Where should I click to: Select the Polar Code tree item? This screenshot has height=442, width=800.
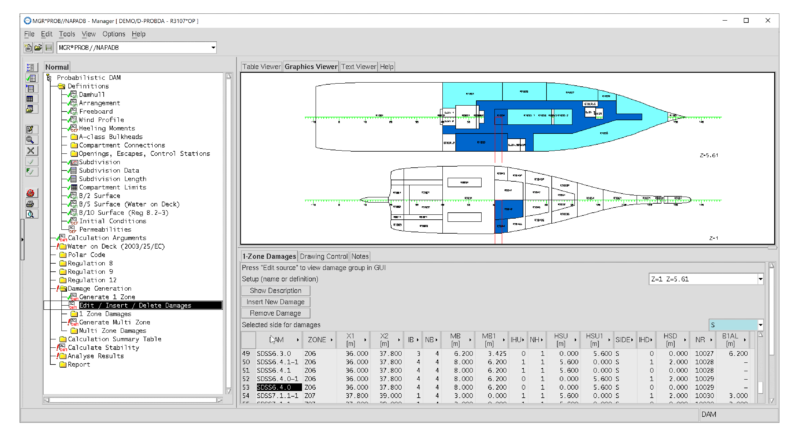86,255
